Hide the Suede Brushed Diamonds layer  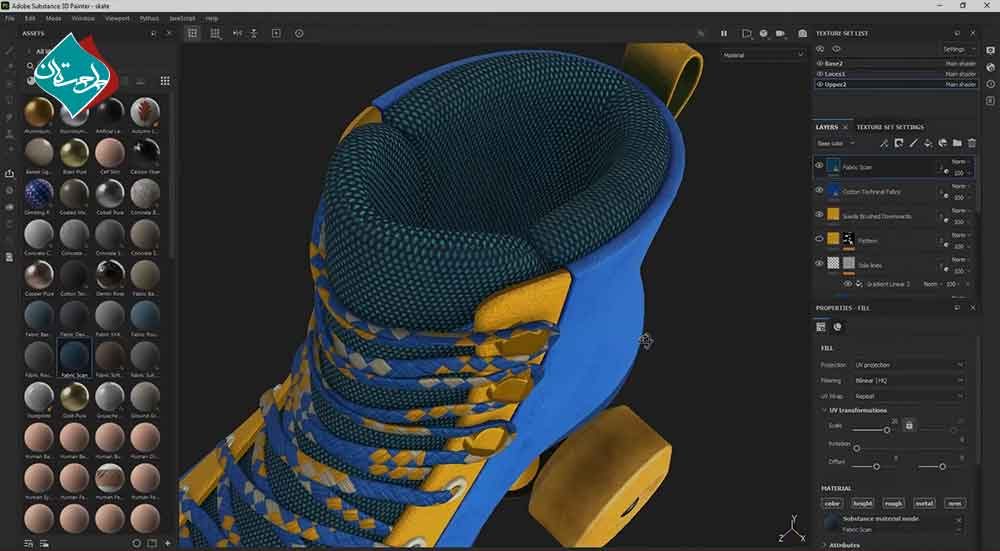(x=820, y=214)
